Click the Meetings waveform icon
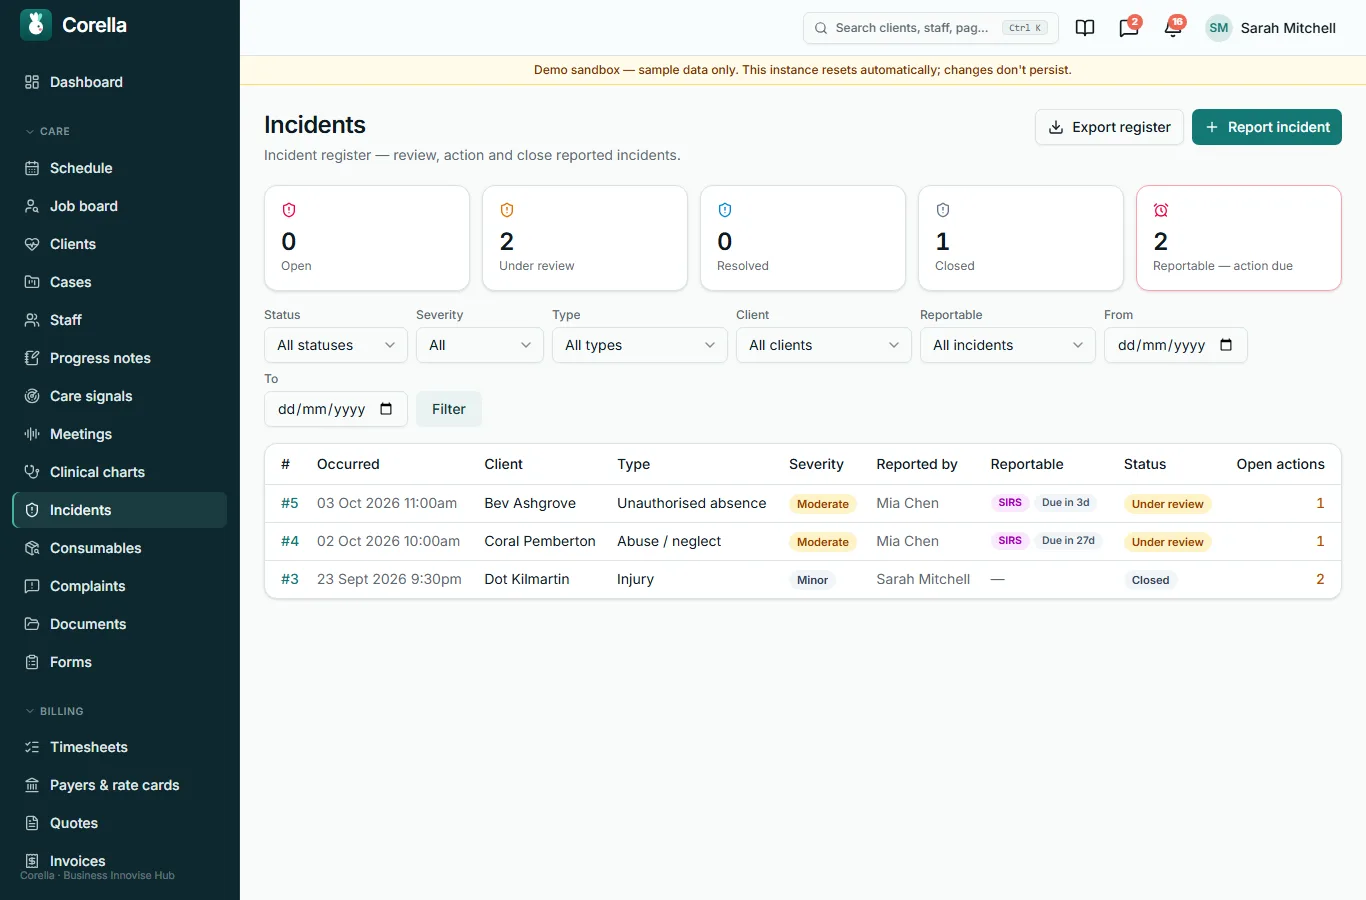 [x=32, y=434]
